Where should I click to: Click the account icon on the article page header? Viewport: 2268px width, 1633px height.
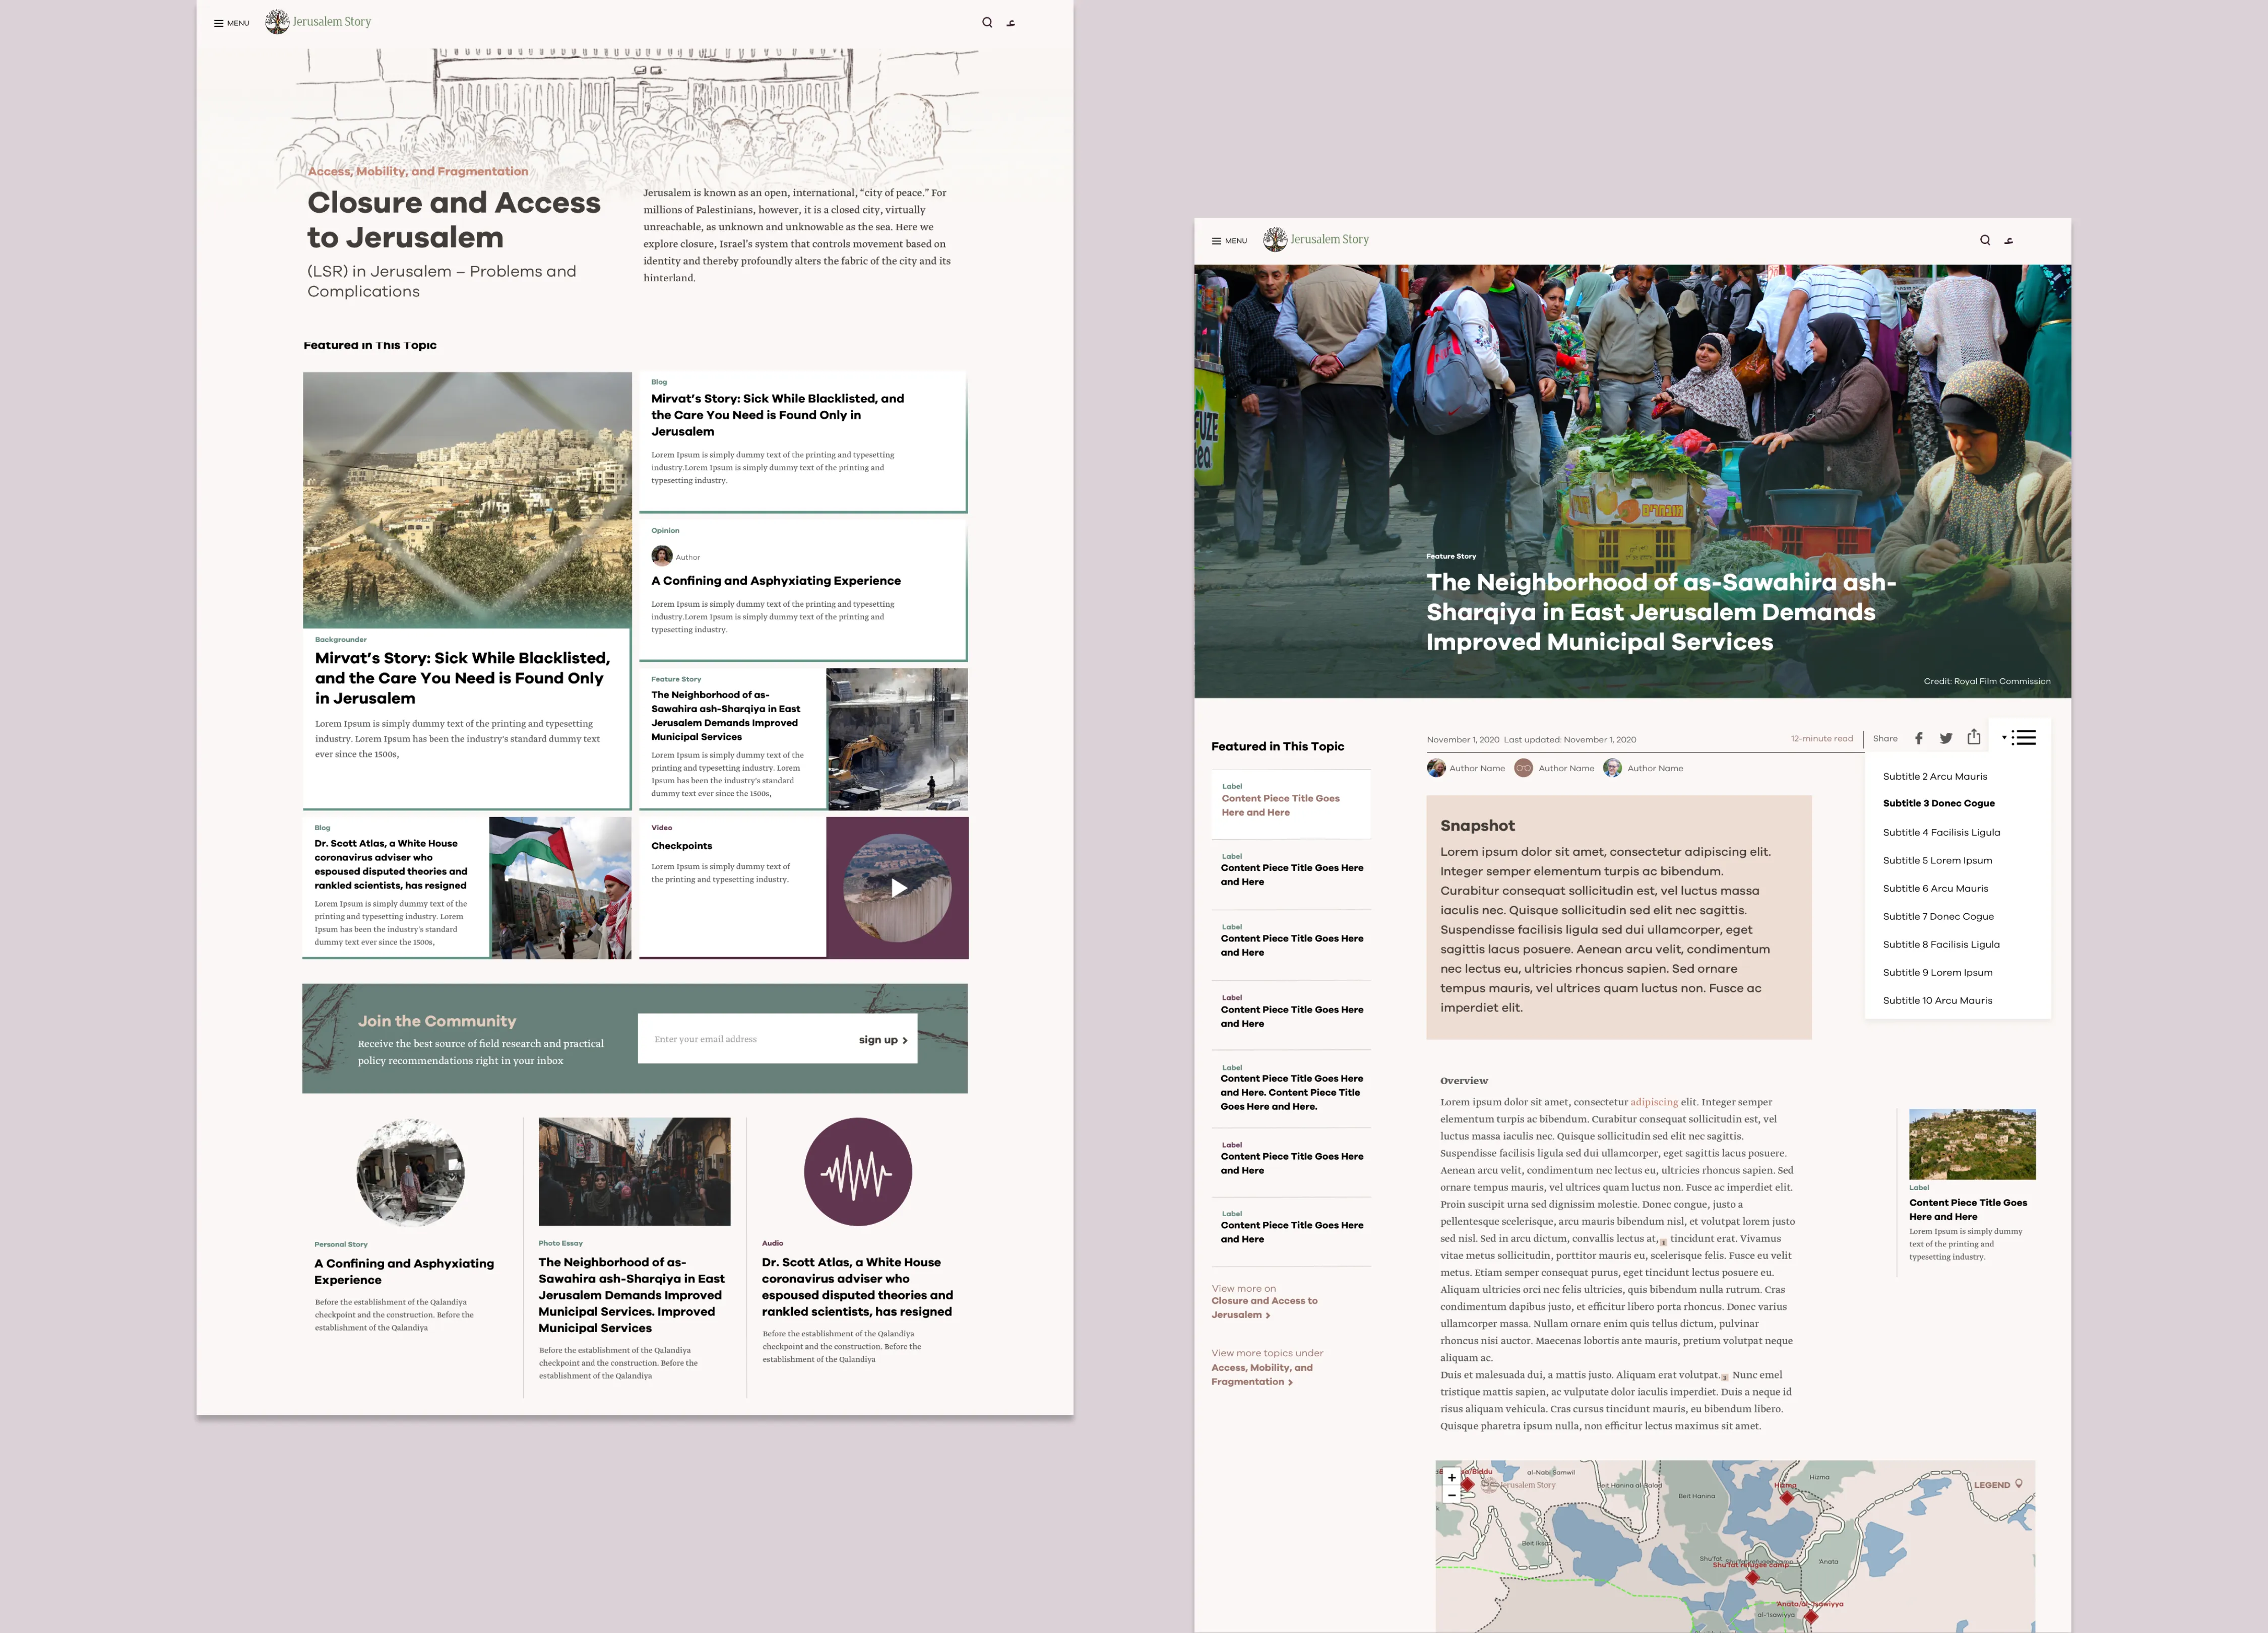(2009, 241)
